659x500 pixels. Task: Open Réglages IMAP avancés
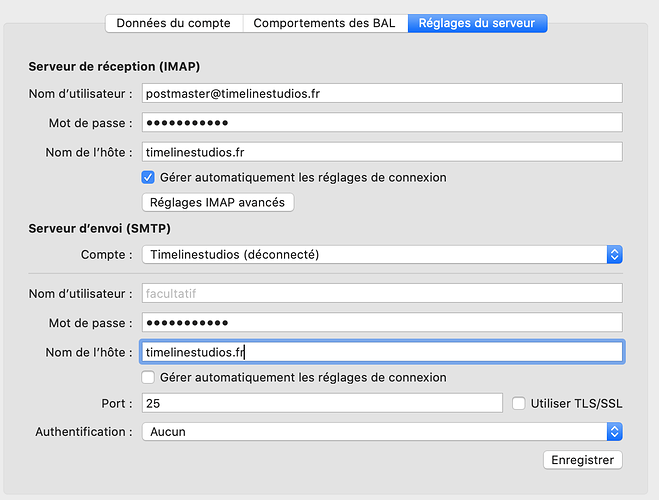tap(218, 203)
